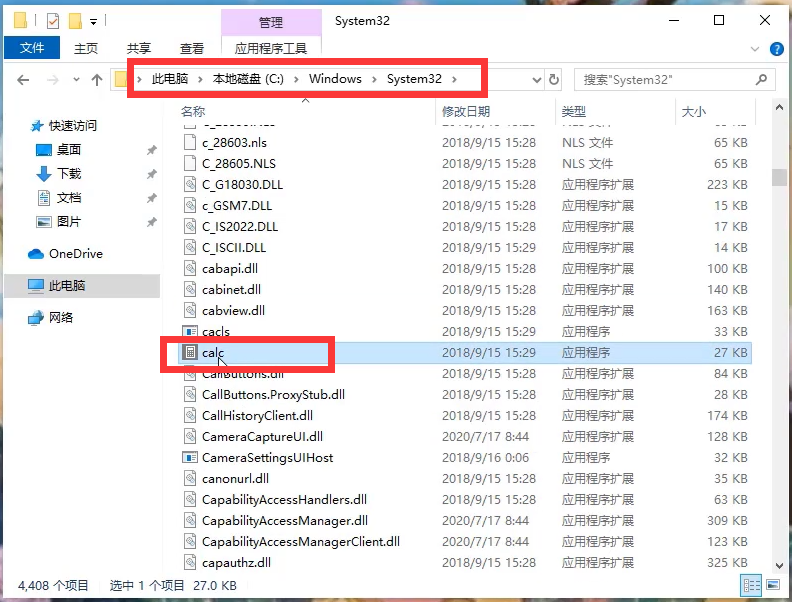Image resolution: width=792 pixels, height=602 pixels.
Task: Switch to large icons view layout
Action: click(x=771, y=585)
